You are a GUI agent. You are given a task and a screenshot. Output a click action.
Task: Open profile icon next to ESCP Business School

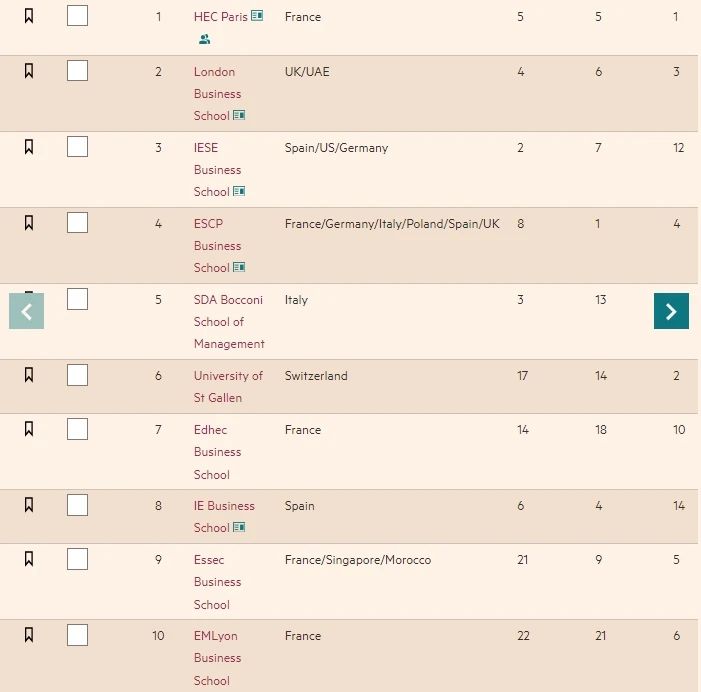tap(239, 268)
